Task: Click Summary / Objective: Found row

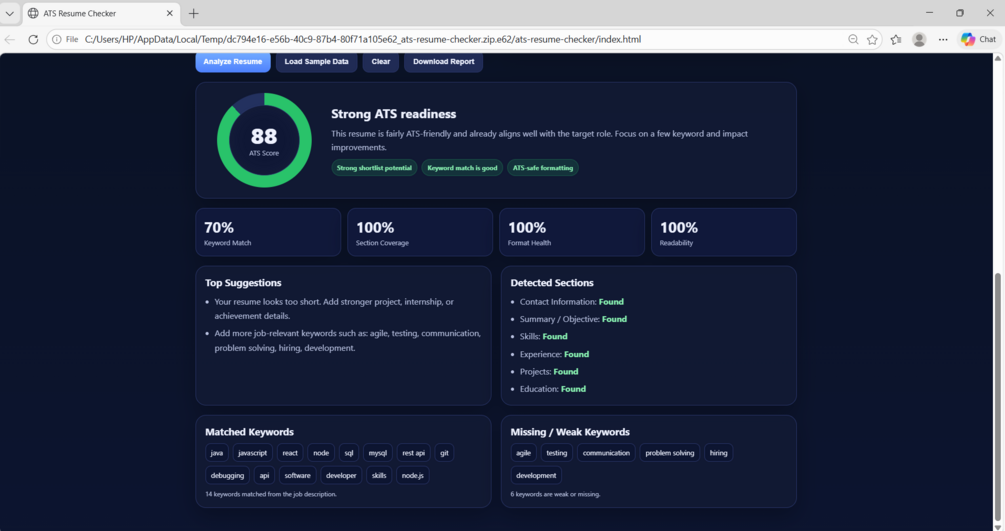Action: click(573, 319)
